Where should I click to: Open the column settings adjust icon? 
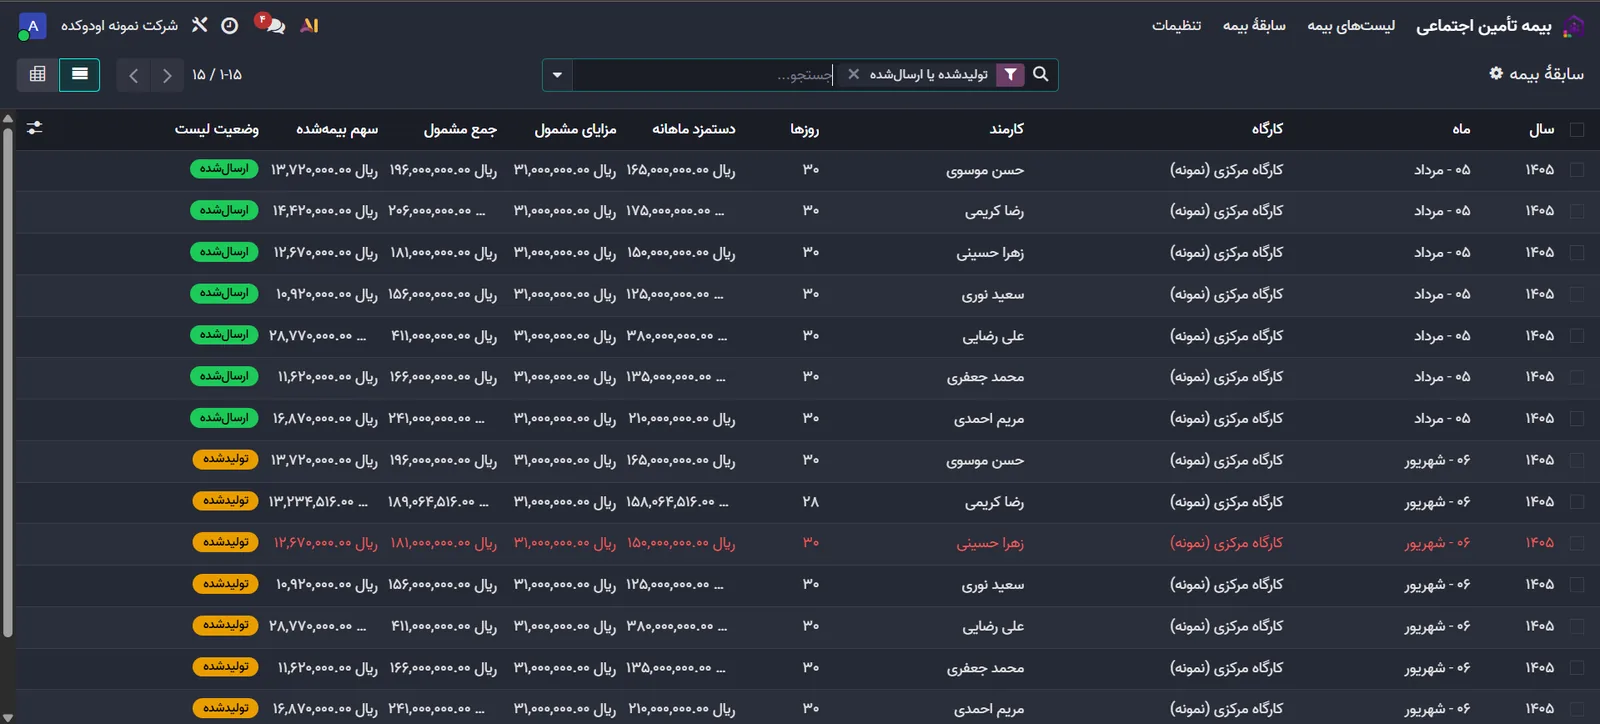(x=35, y=128)
